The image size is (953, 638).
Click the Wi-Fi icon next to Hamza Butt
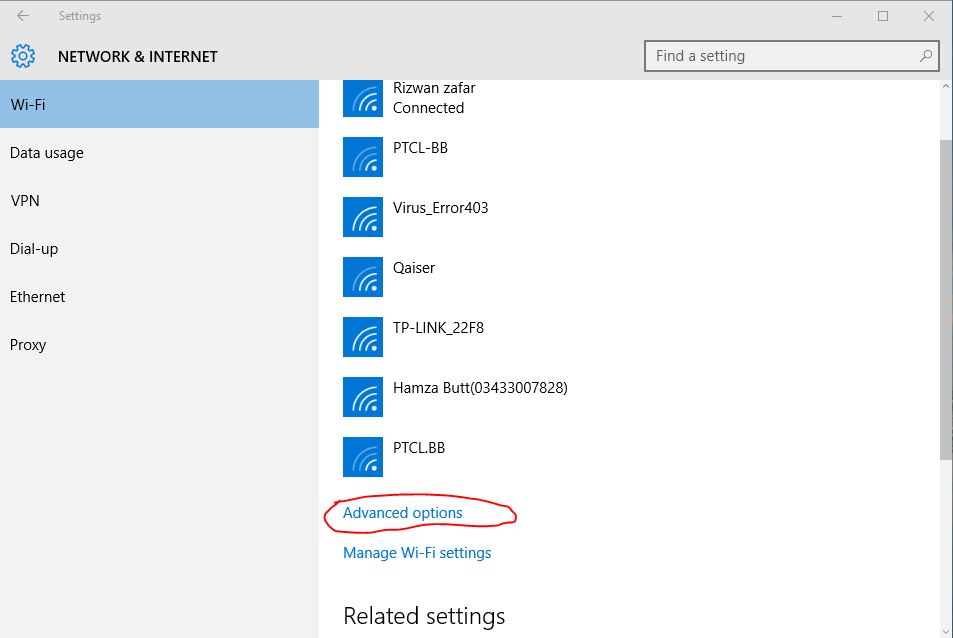point(363,397)
